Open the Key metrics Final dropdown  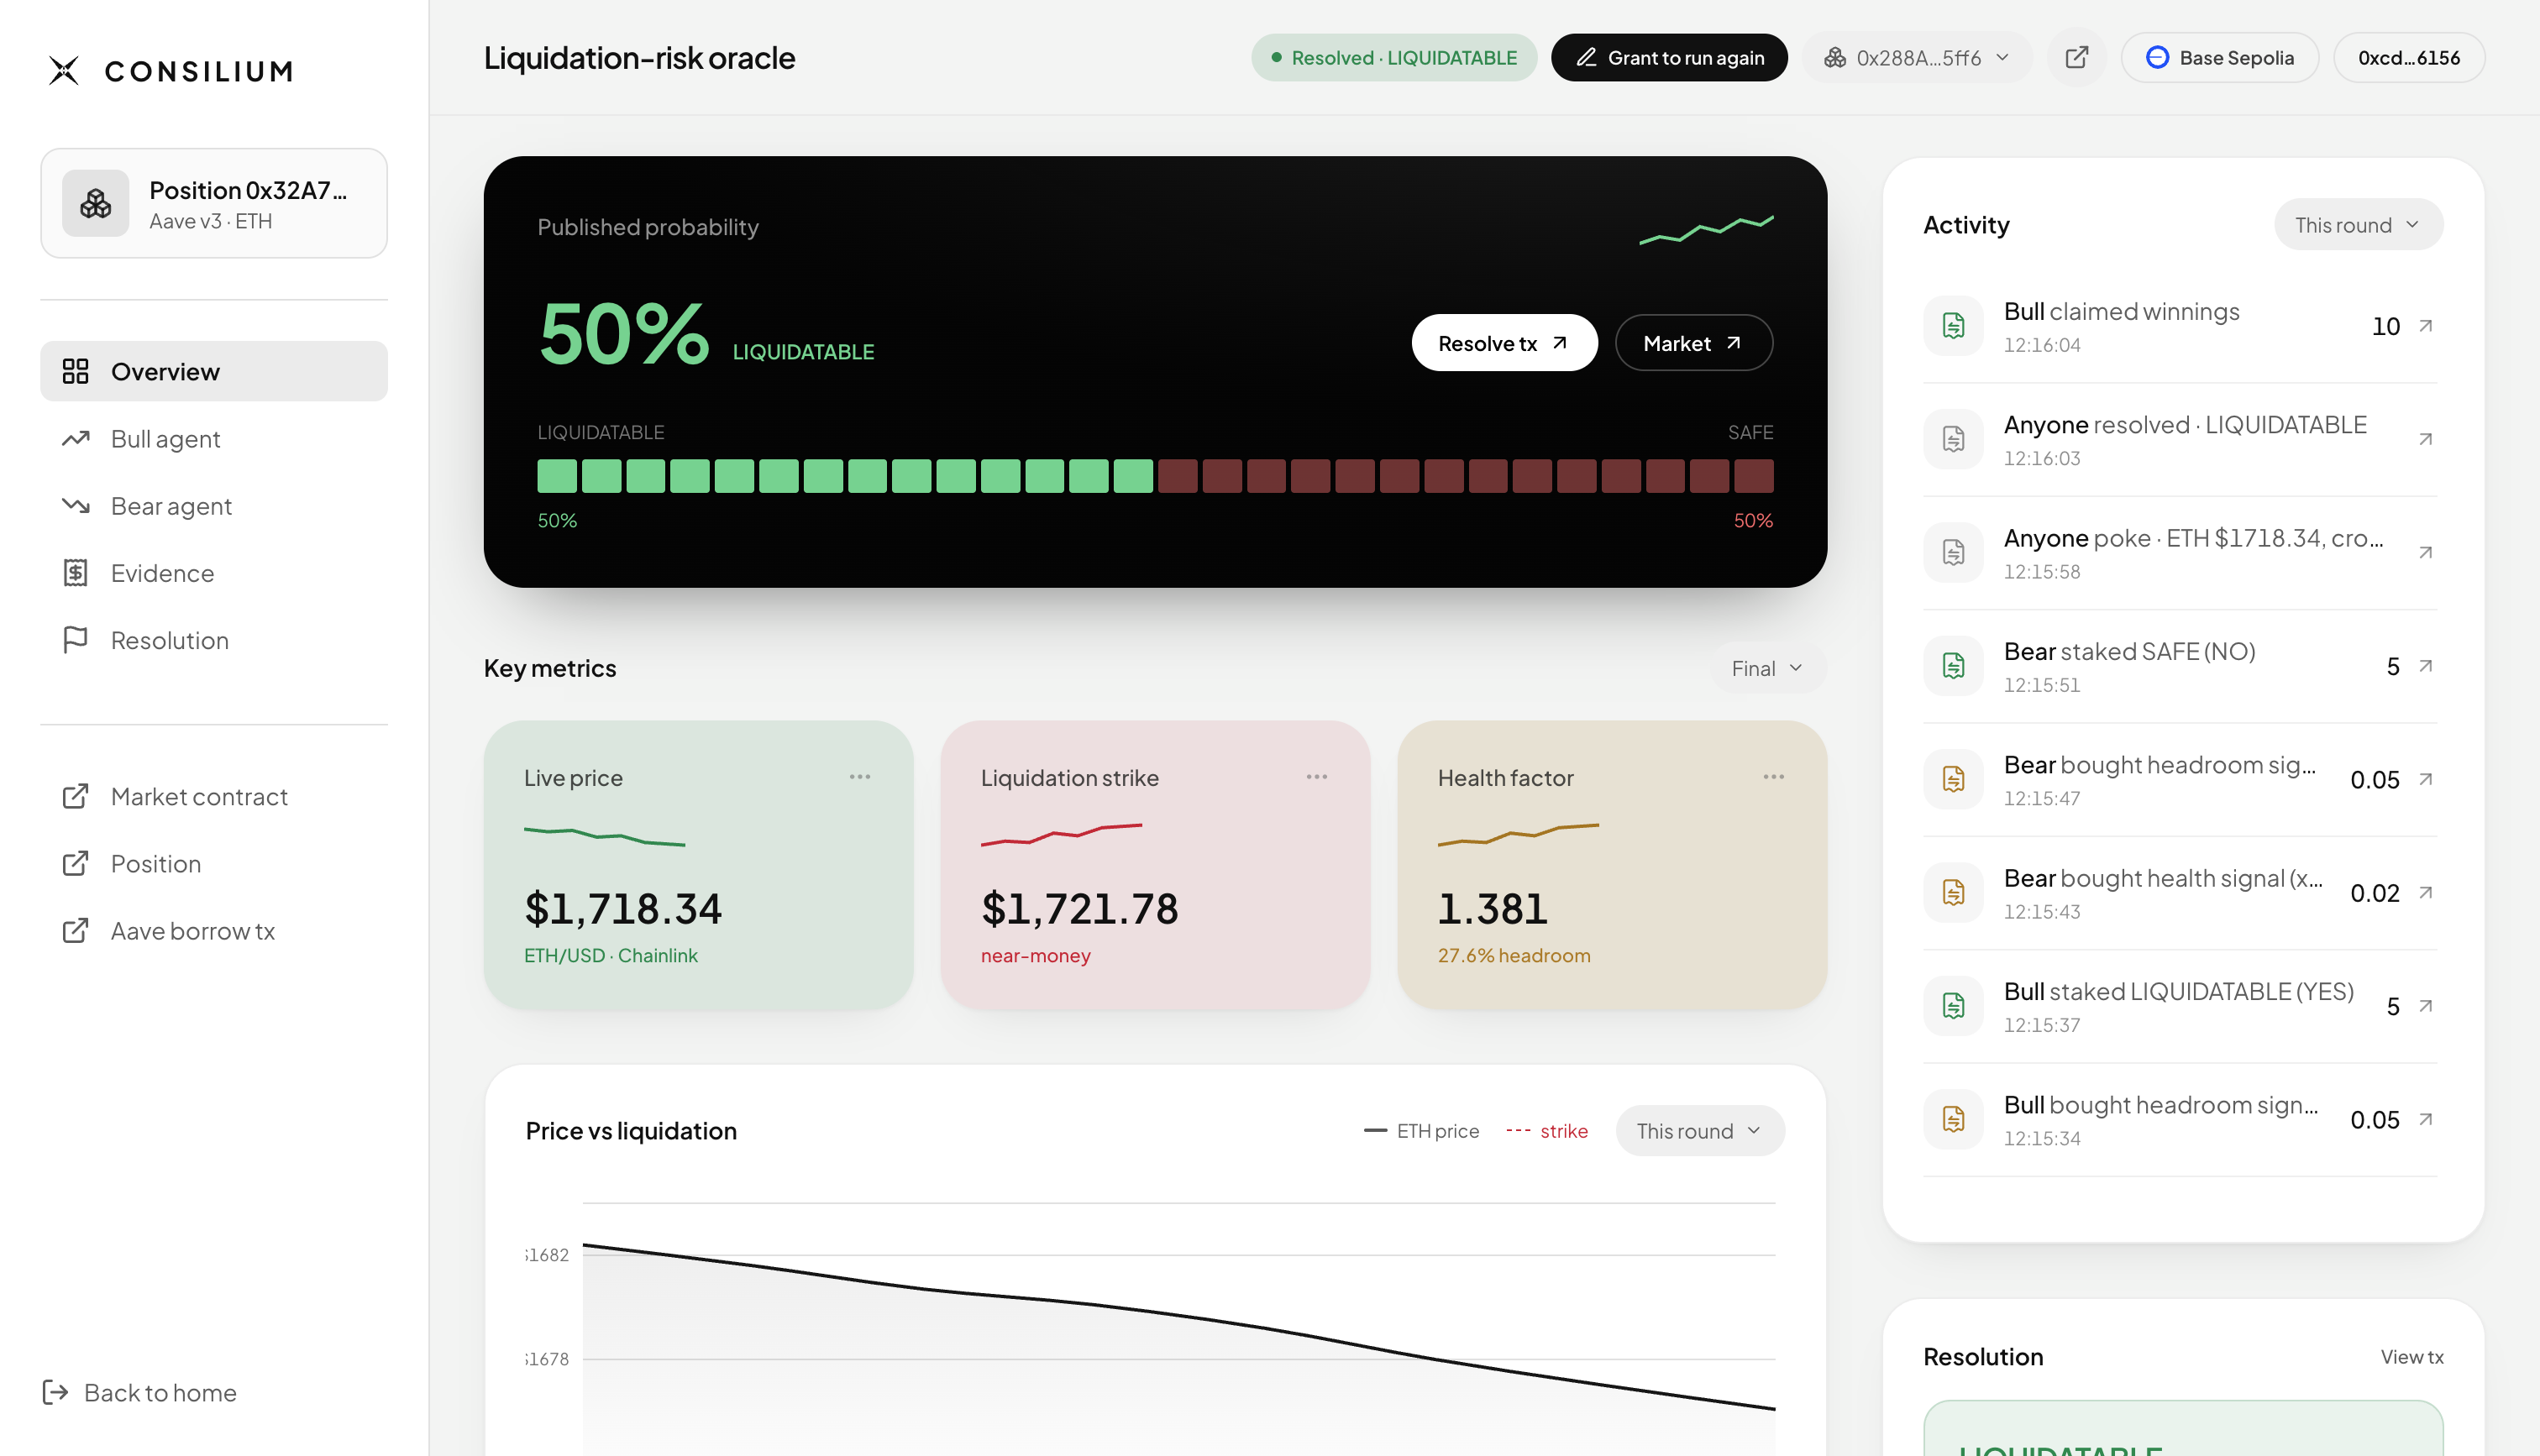point(1767,668)
